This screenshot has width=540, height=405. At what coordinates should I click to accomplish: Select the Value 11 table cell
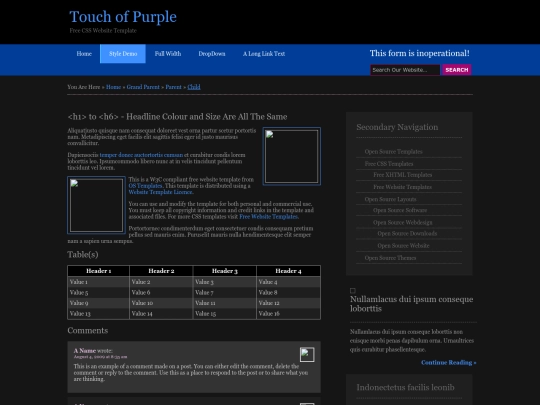(x=225, y=303)
